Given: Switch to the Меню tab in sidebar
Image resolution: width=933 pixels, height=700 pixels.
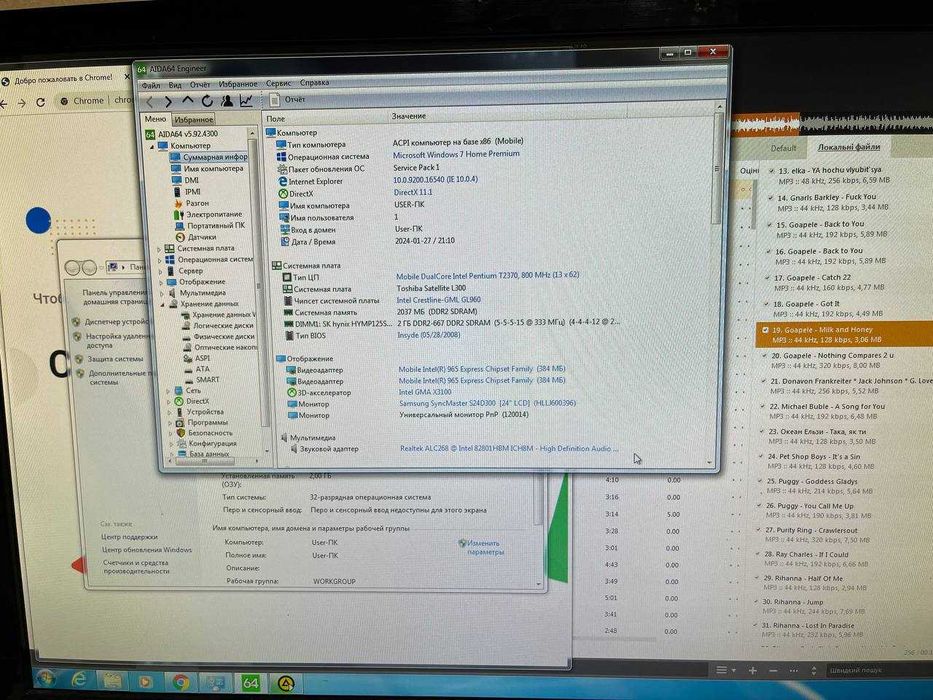Looking at the screenshot, I should 156,119.
